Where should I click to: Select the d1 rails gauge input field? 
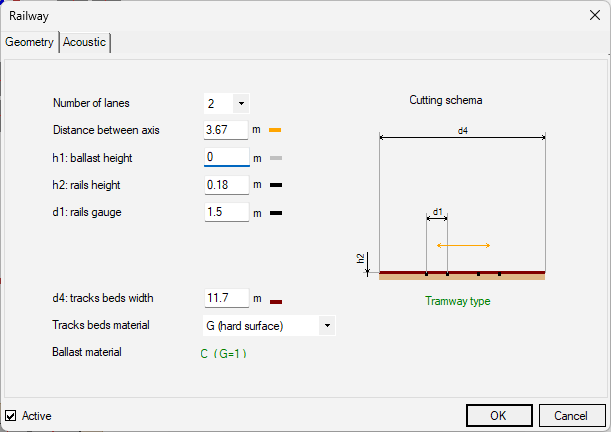click(227, 212)
